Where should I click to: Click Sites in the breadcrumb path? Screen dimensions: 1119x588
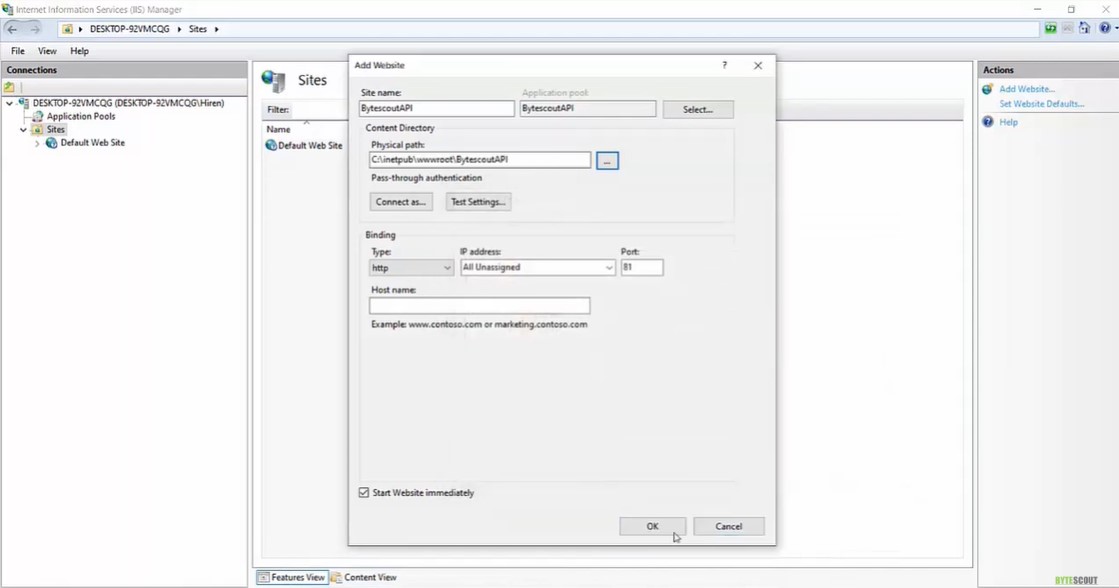tap(198, 29)
